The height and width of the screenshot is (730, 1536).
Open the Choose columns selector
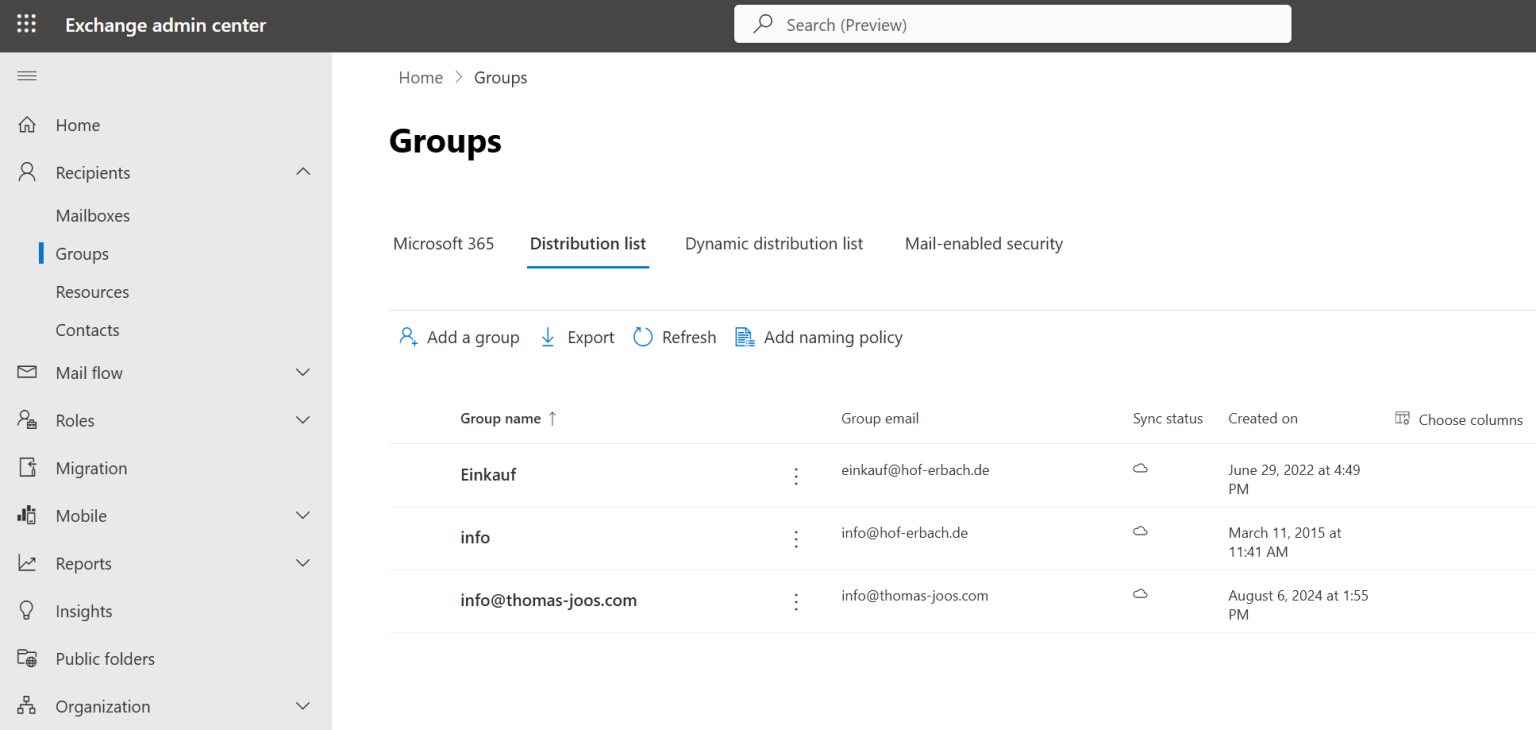pos(1459,419)
